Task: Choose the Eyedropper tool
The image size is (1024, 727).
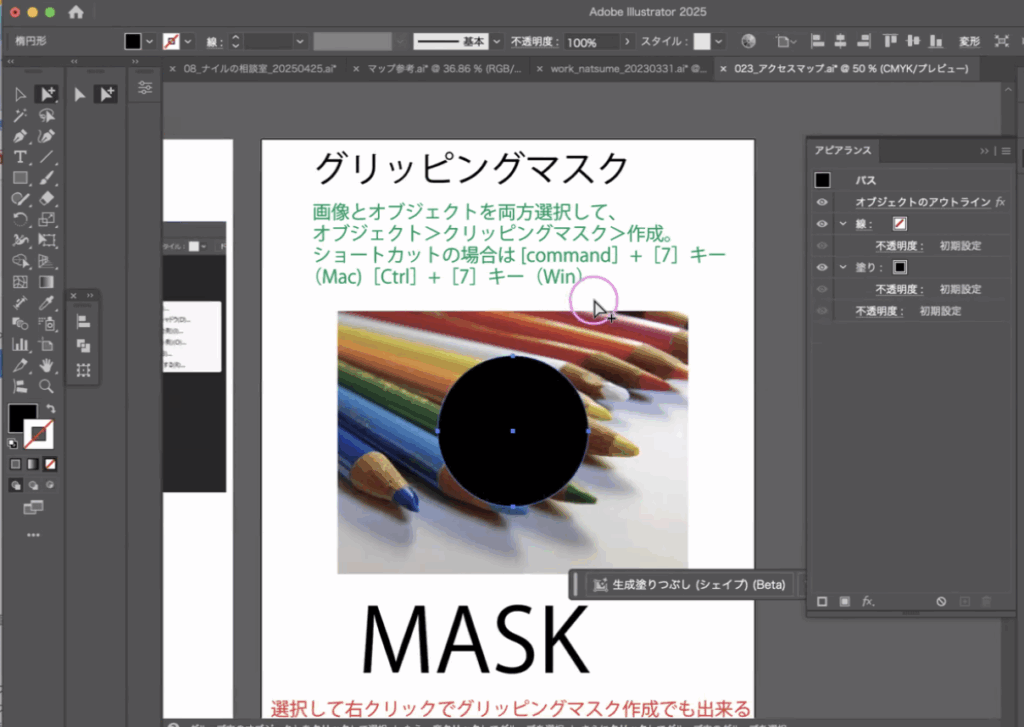Action: coord(46,303)
